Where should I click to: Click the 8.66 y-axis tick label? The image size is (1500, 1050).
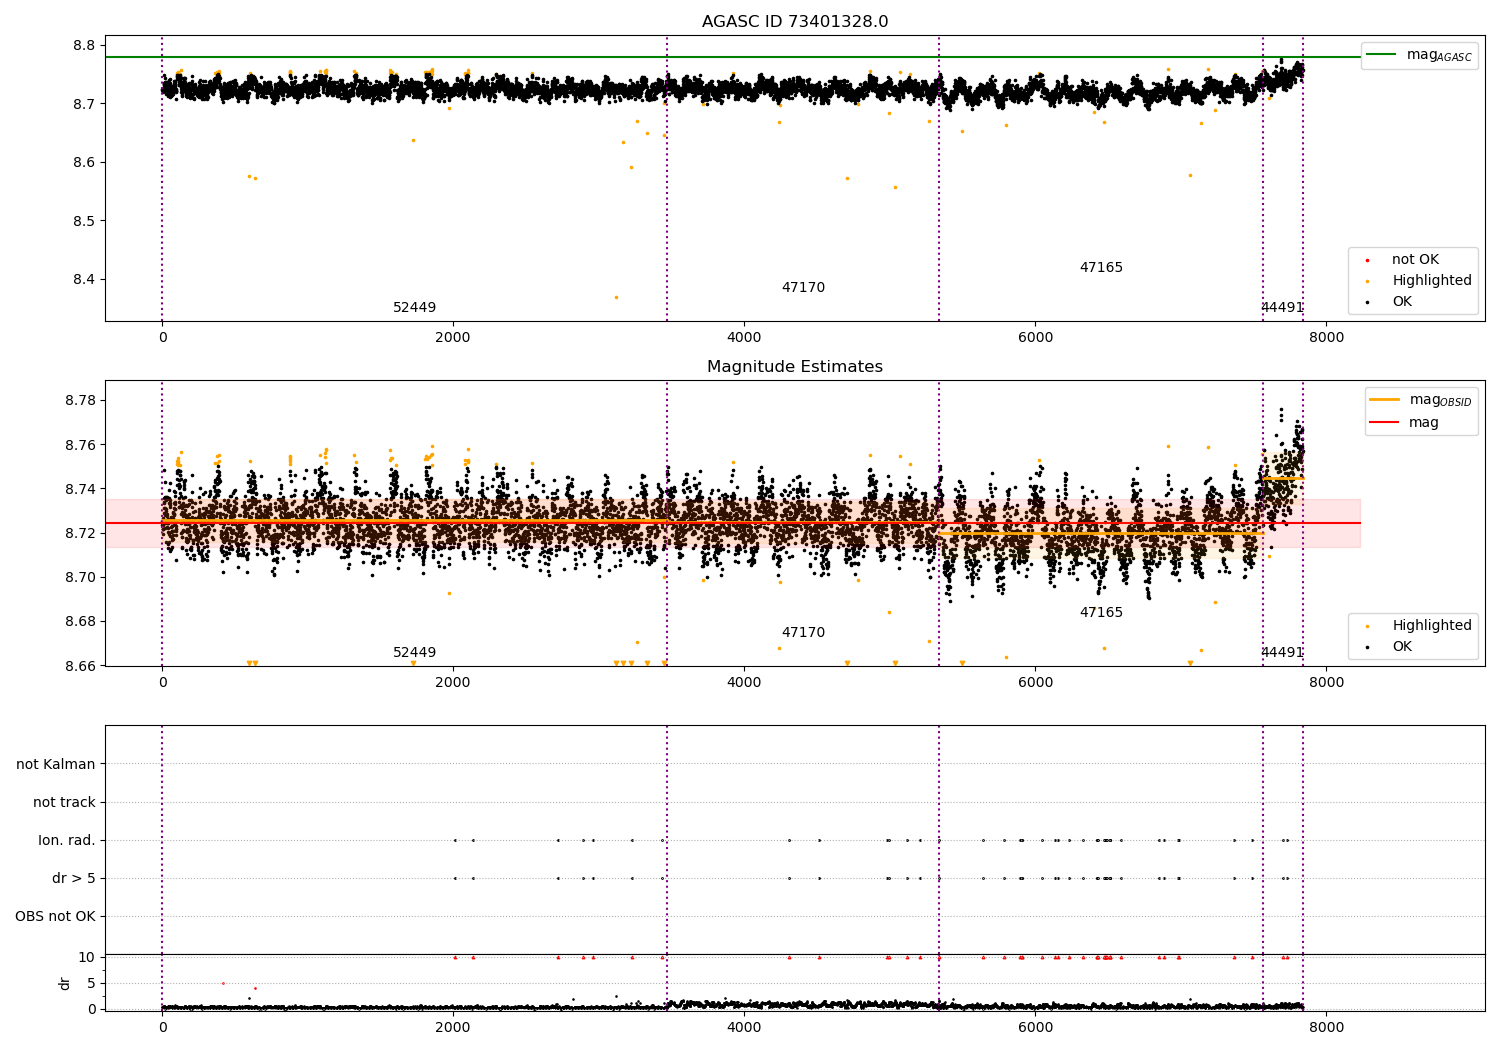(x=80, y=665)
